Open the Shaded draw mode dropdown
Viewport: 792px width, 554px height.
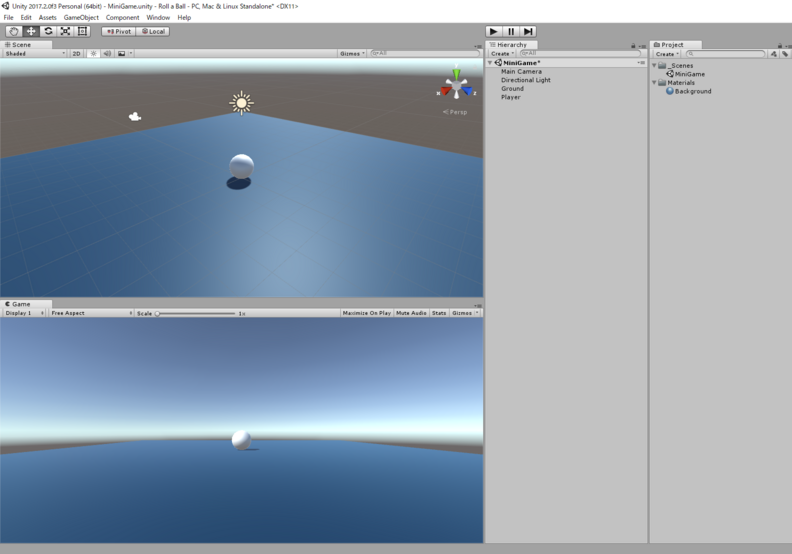35,54
